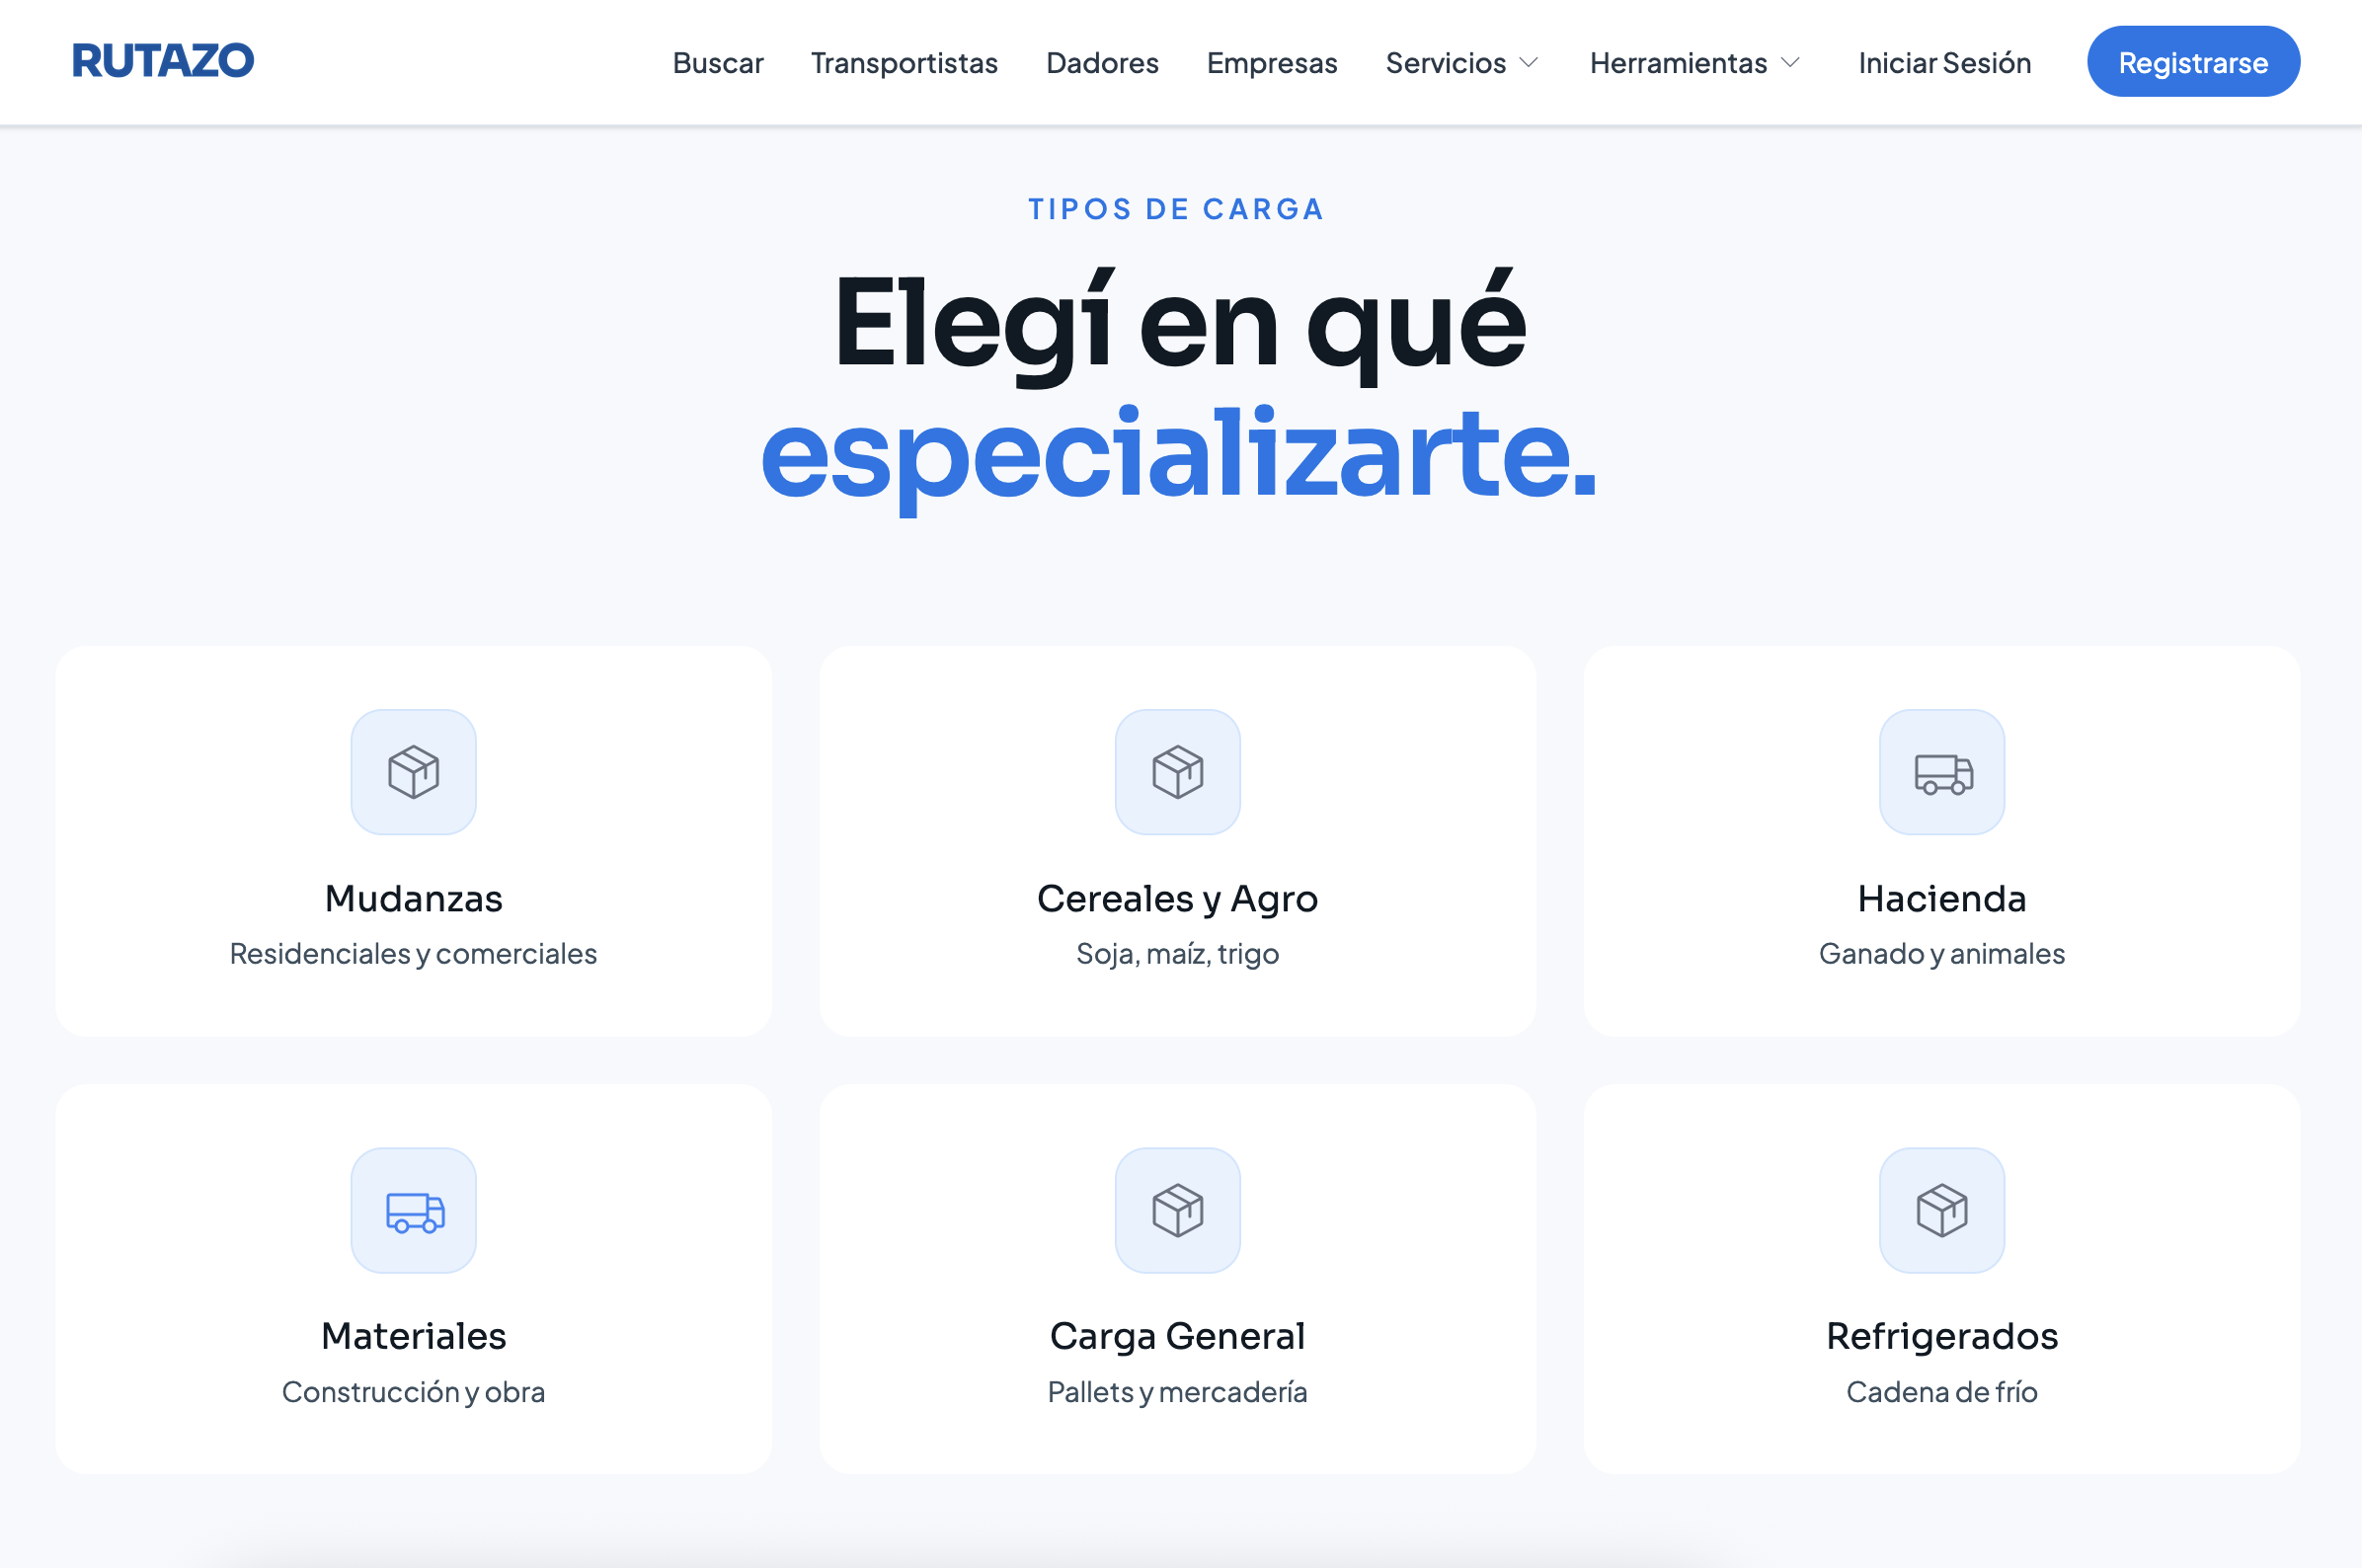Click 'Ganado y animales' text
This screenshot has height=1568, width=2362.
pos(1942,954)
